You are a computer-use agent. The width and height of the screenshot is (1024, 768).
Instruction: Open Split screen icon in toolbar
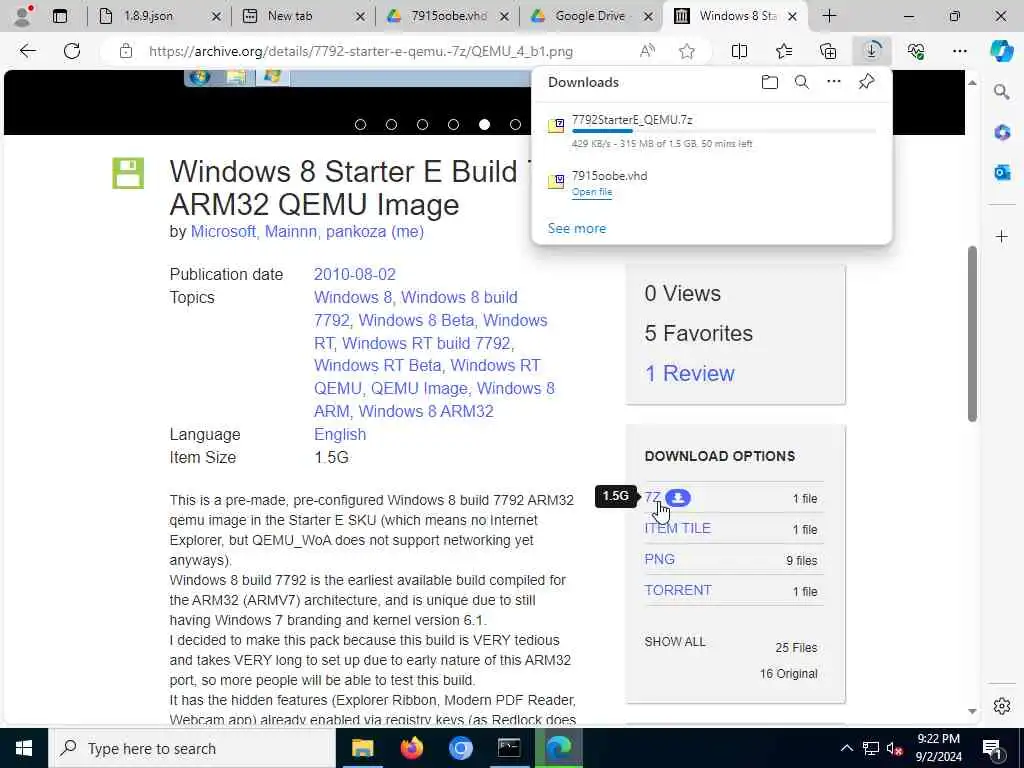739,51
